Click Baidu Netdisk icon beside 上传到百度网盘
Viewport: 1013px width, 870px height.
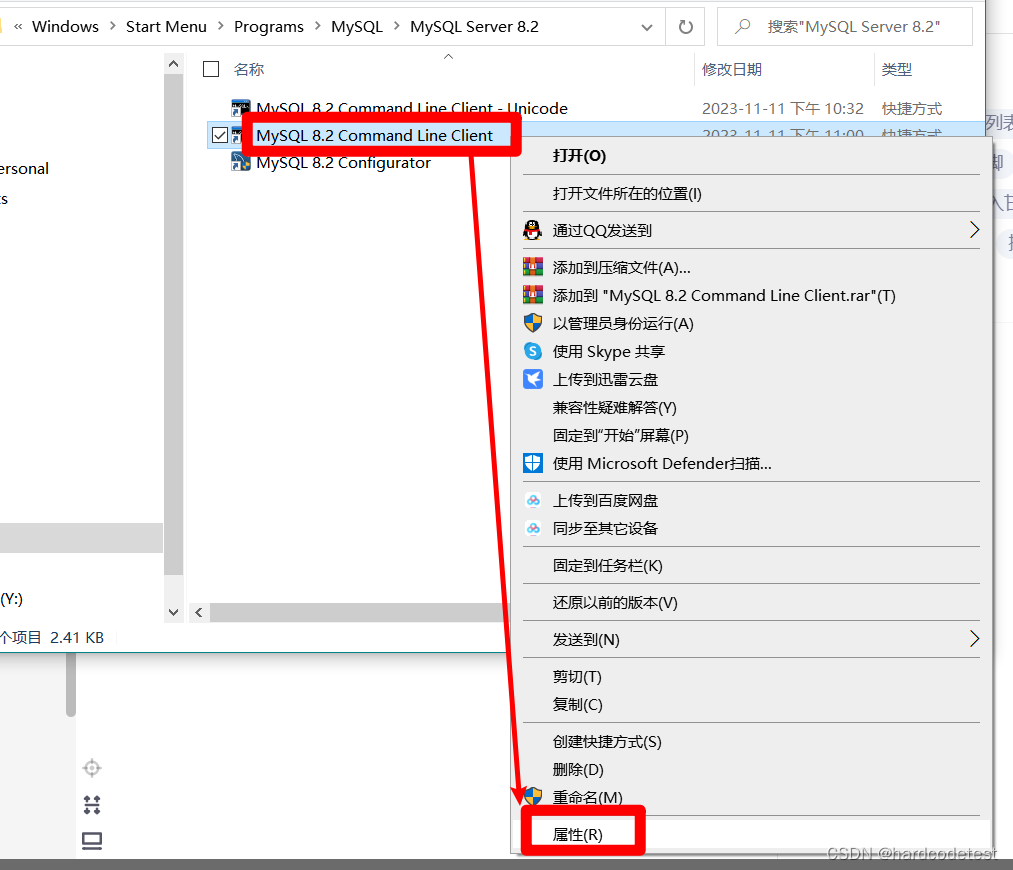(x=533, y=501)
